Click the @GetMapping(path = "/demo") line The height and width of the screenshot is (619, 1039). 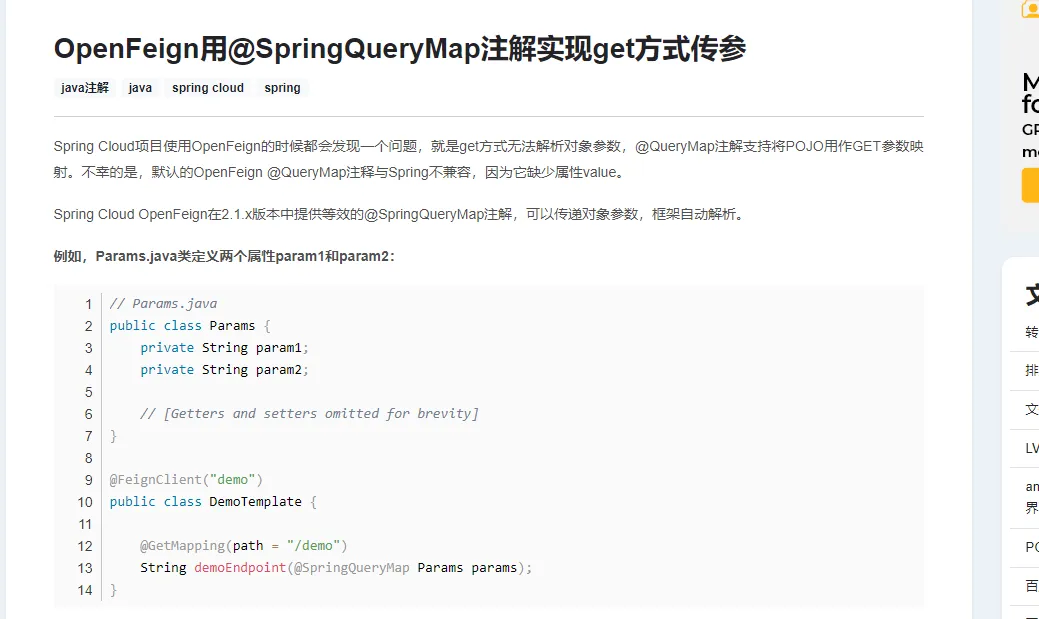(244, 545)
